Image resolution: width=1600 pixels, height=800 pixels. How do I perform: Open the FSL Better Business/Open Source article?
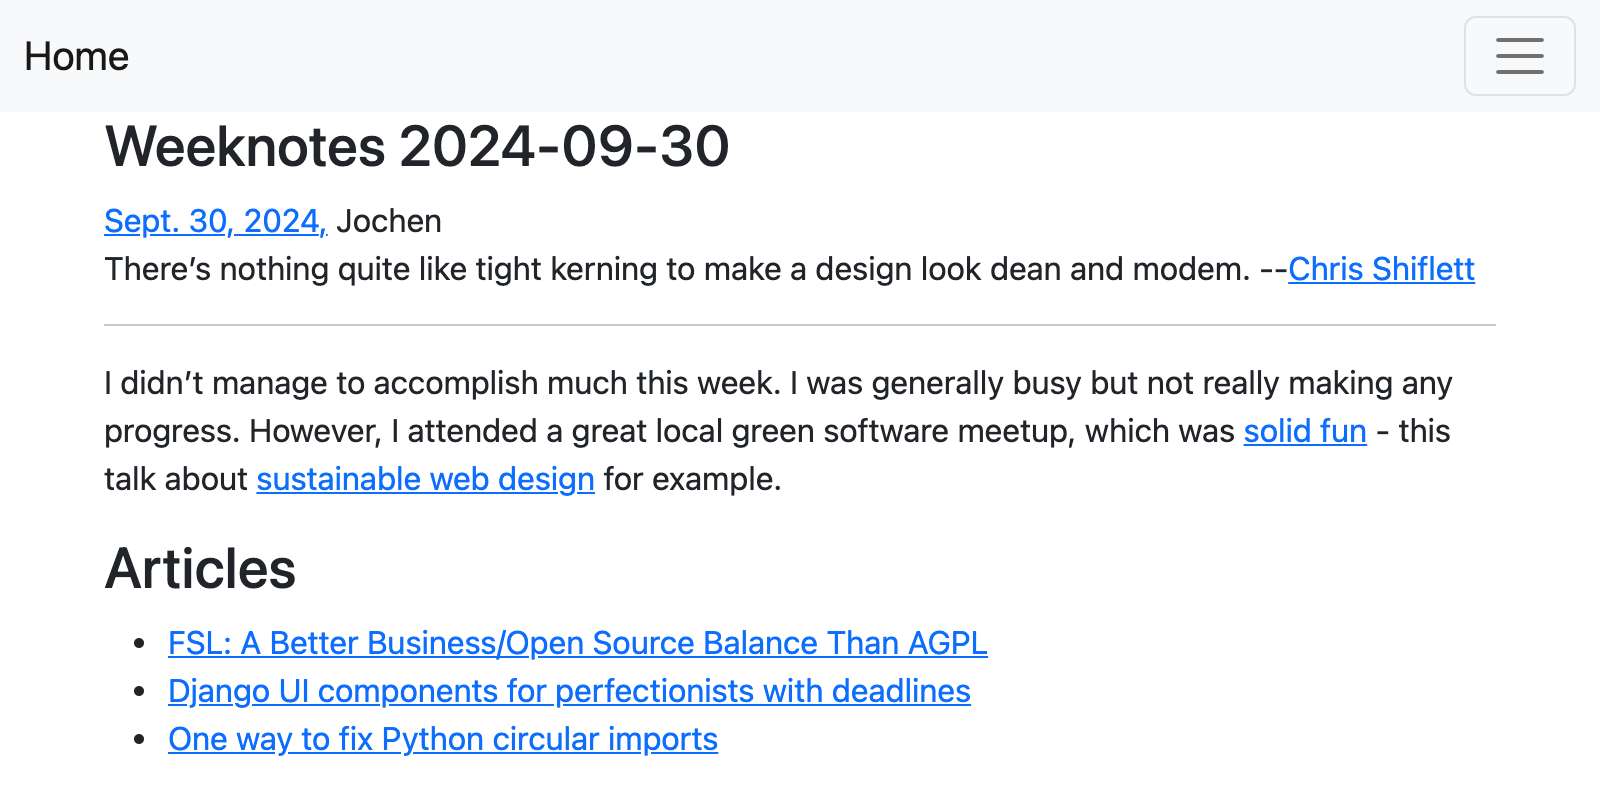click(577, 643)
